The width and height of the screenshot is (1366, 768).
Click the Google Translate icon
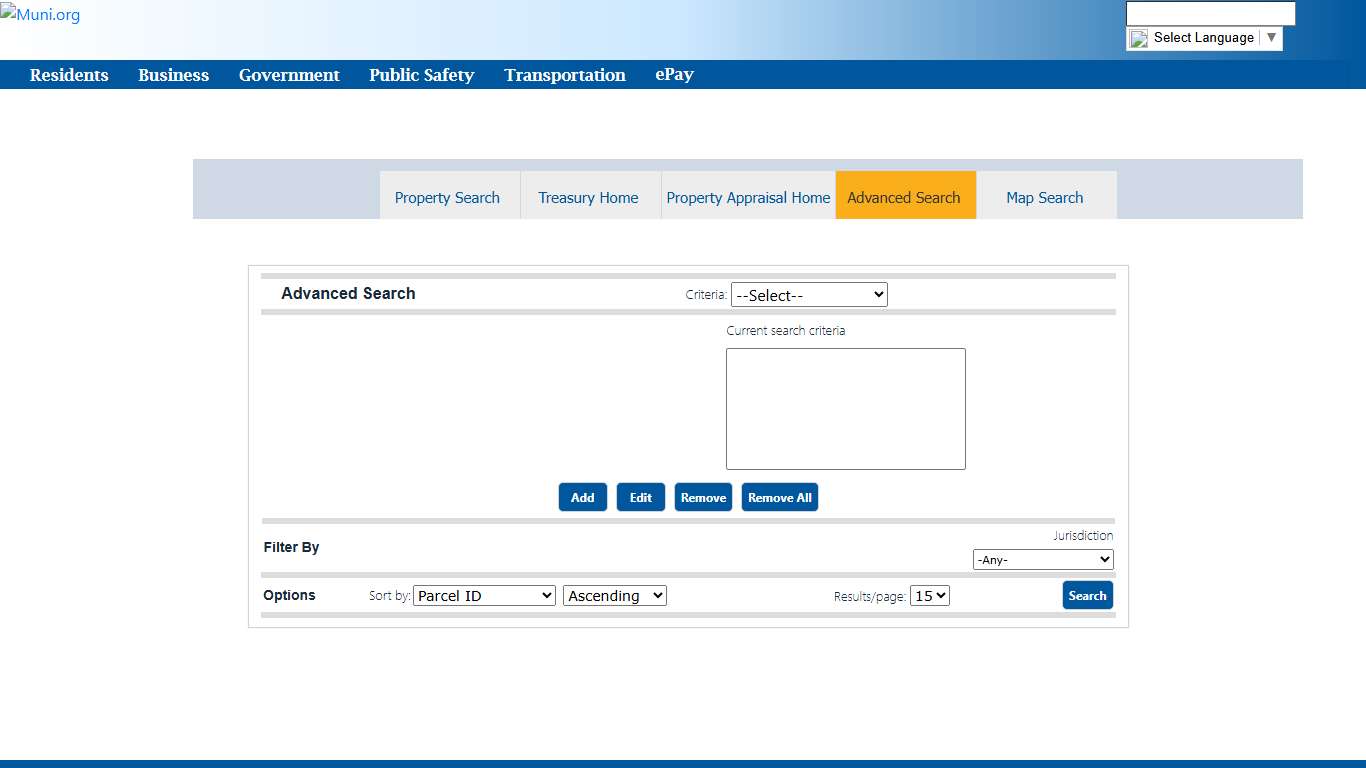(1139, 39)
